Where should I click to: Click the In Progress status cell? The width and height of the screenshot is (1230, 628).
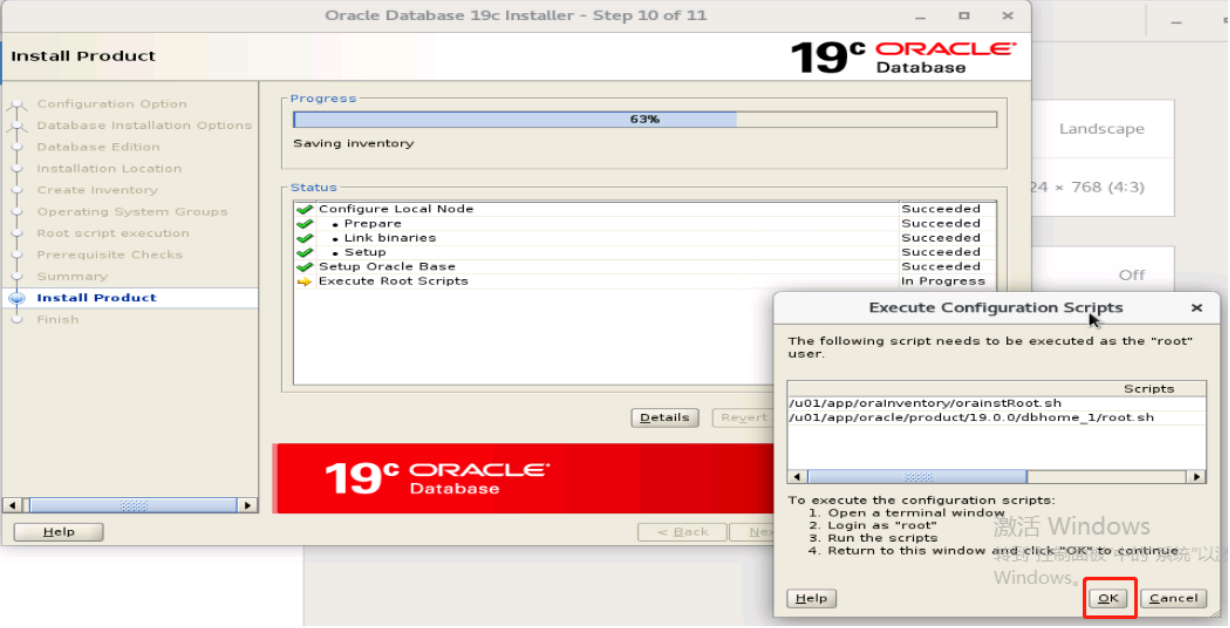[x=943, y=281]
